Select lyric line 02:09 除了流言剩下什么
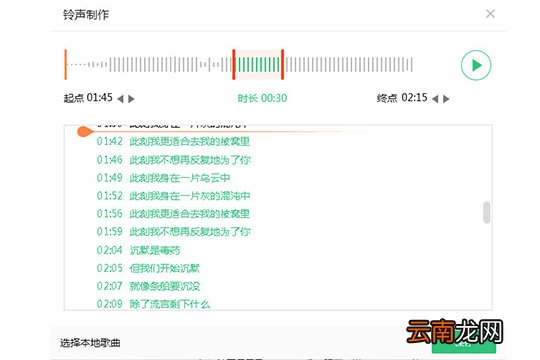 [153, 304]
